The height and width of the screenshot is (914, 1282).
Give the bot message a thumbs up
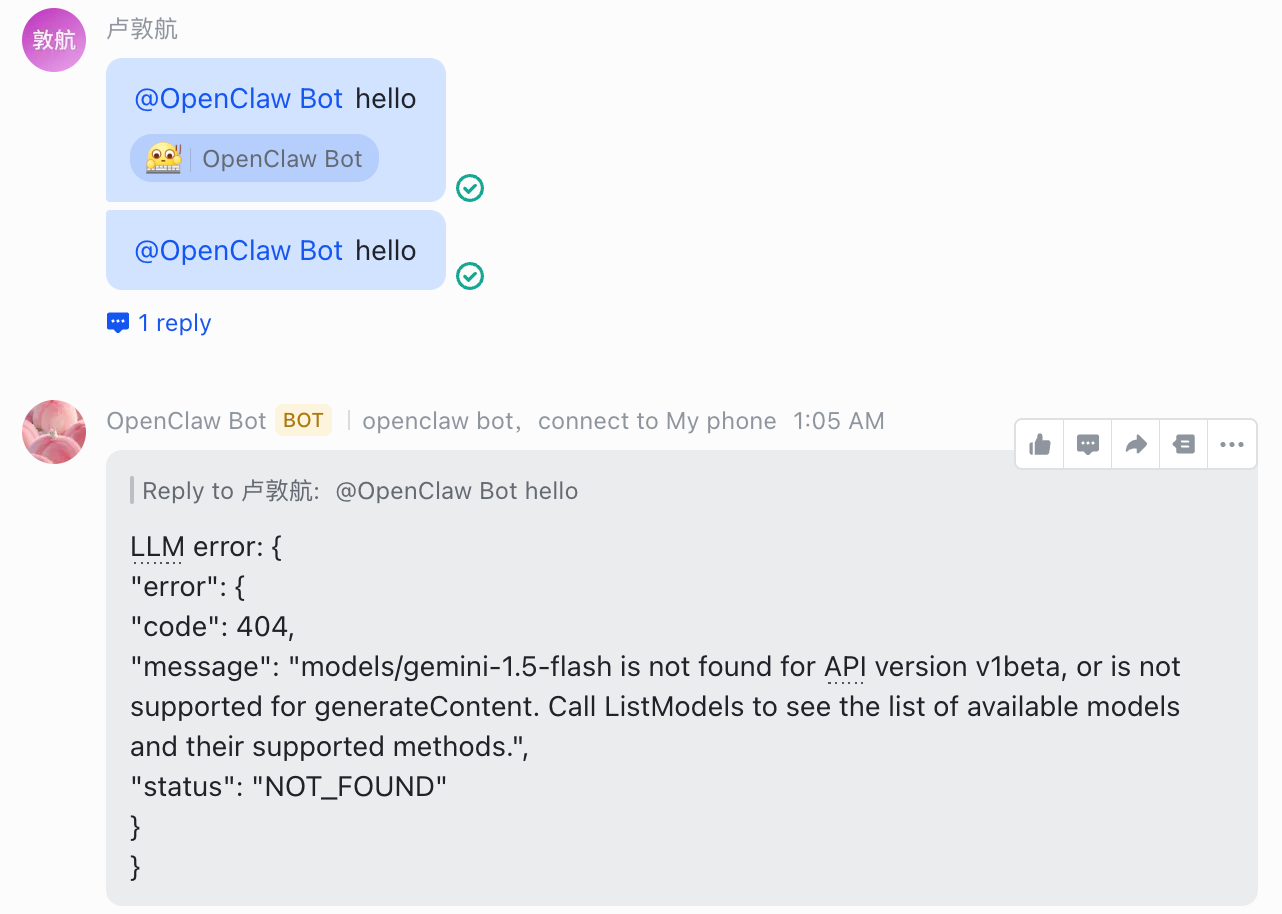pyautogui.click(x=1040, y=444)
